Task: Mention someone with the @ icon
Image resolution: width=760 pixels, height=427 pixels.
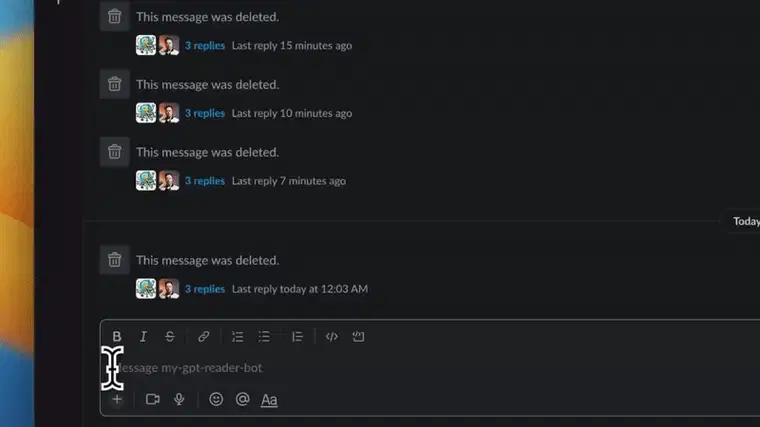Action: 242,399
